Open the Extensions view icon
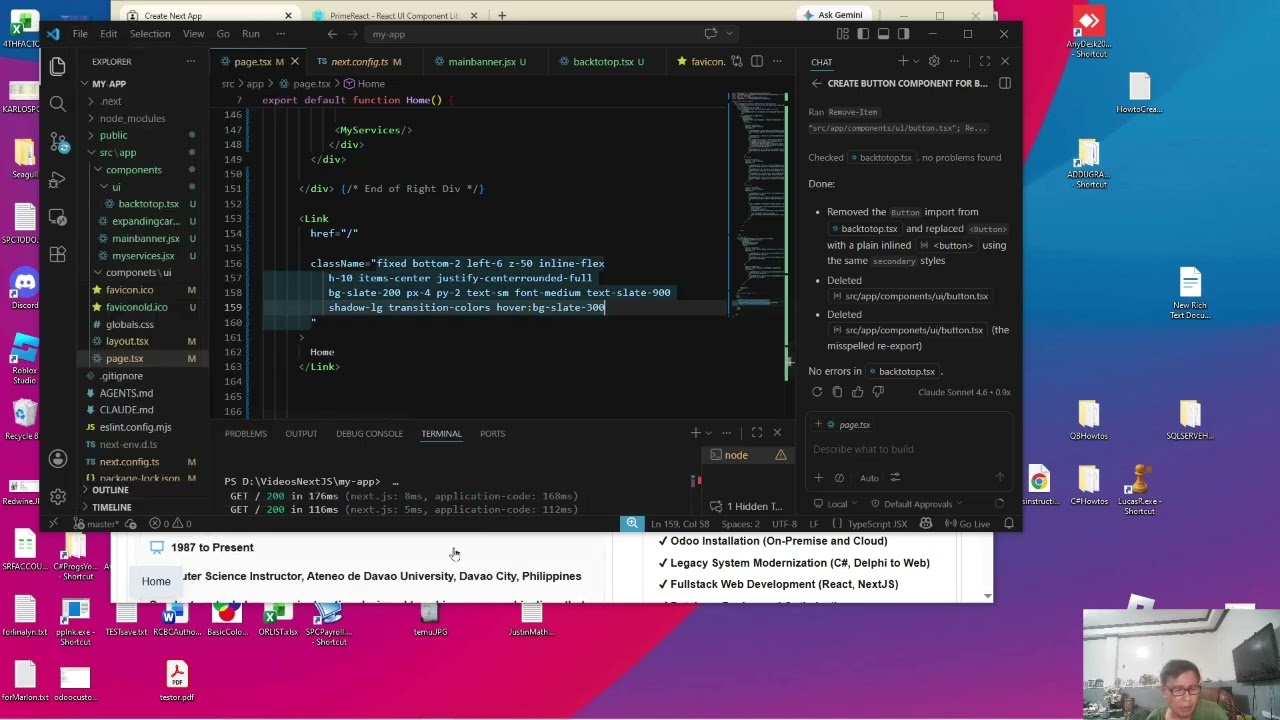 click(57, 255)
